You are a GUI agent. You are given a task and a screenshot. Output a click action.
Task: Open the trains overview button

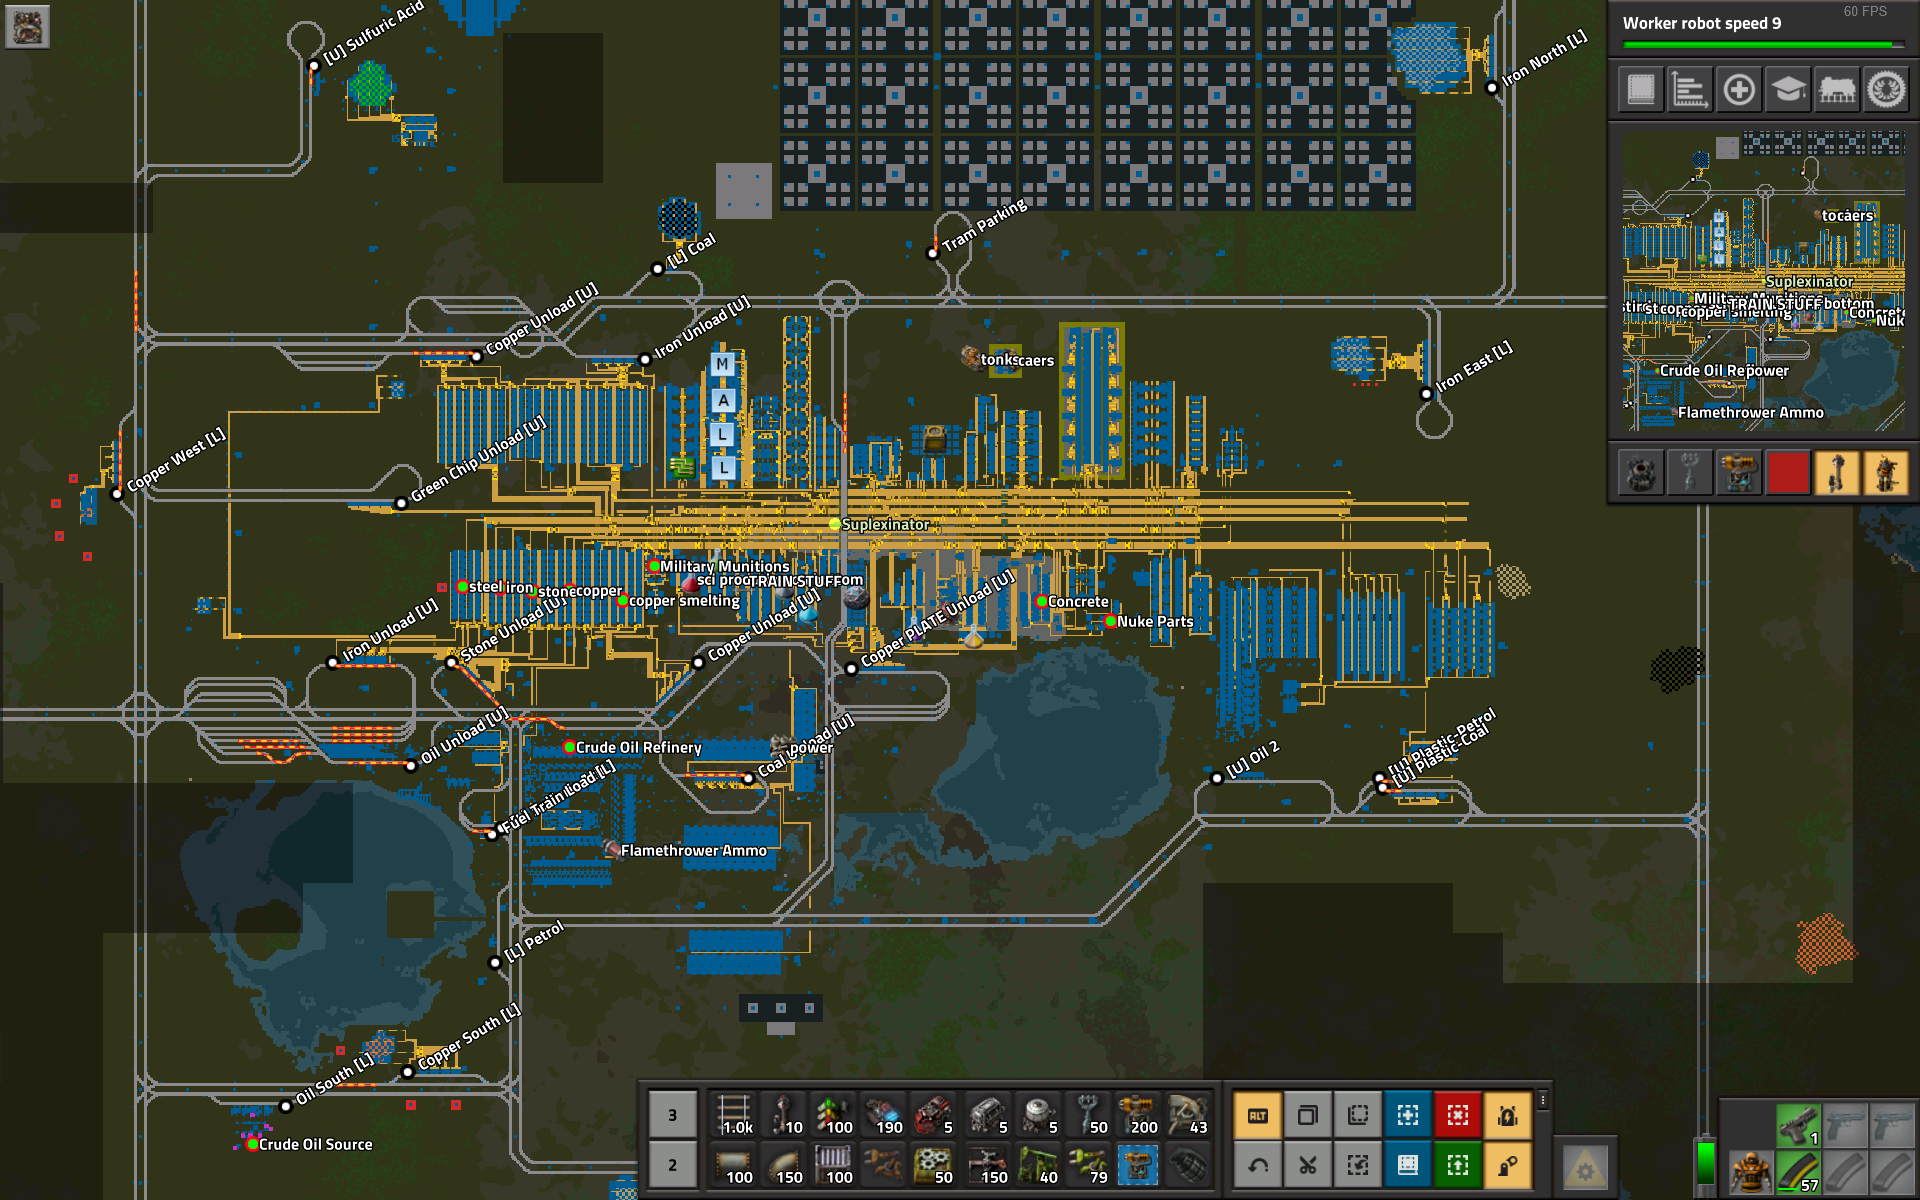coord(1837,90)
